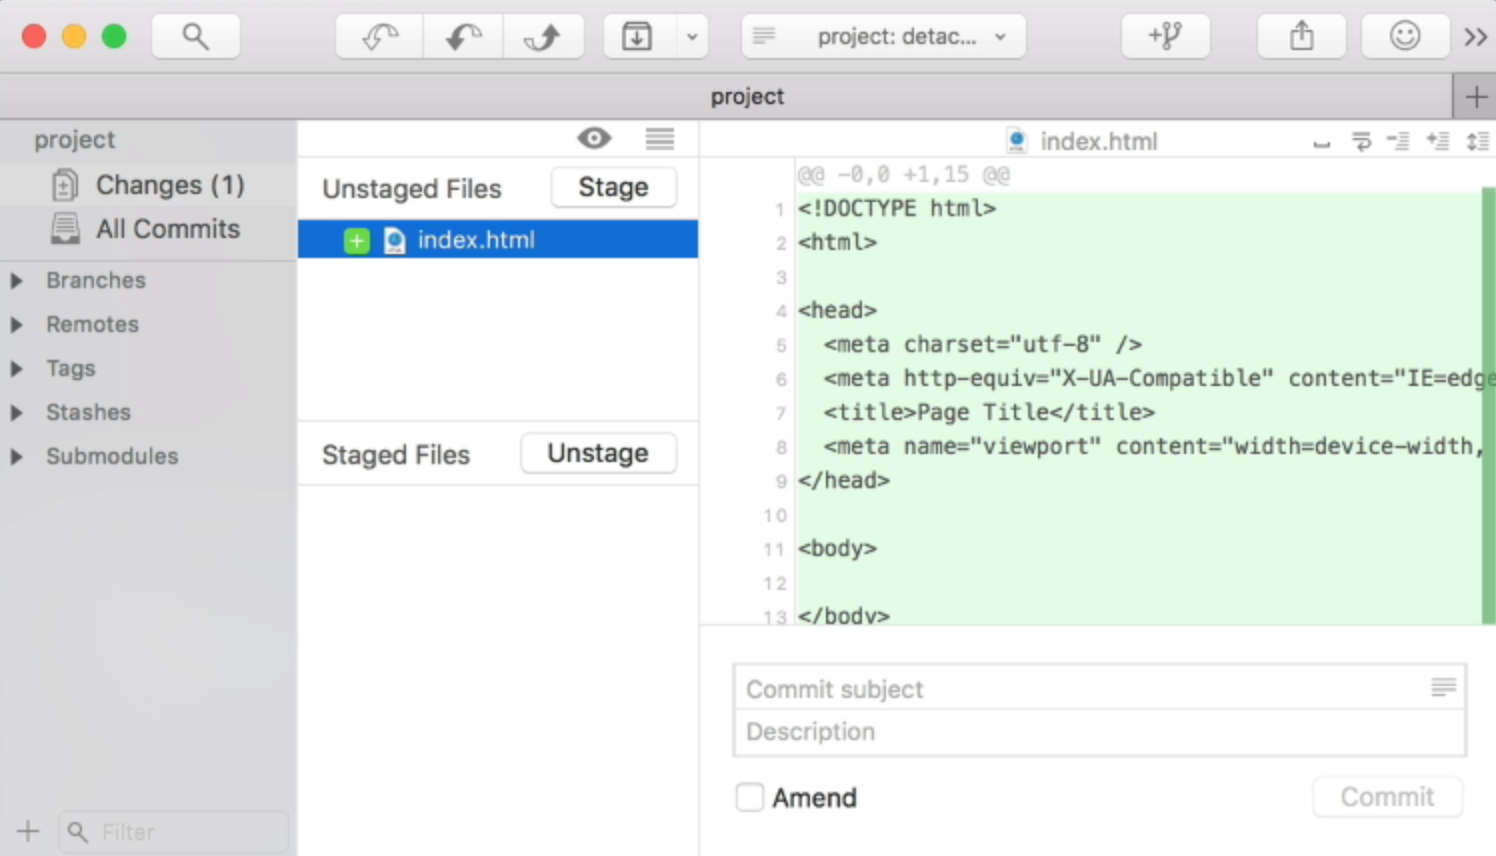
Task: Click the search magnifier toolbar button
Action: click(x=195, y=37)
